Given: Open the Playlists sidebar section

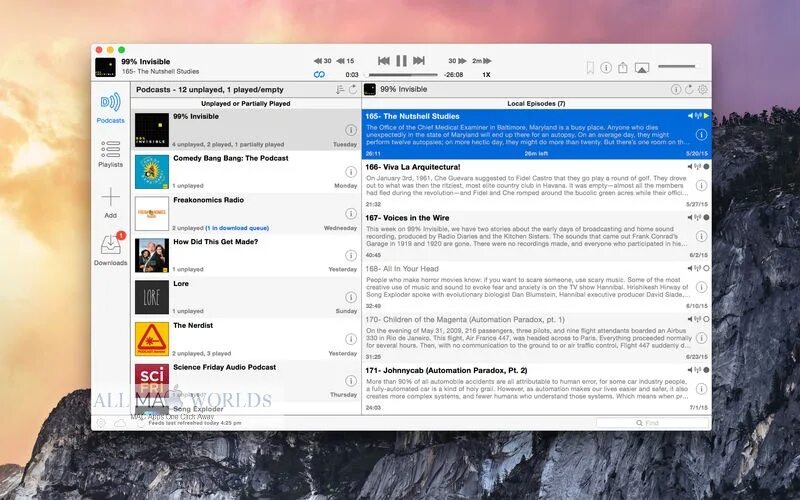Looking at the screenshot, I should point(110,154).
